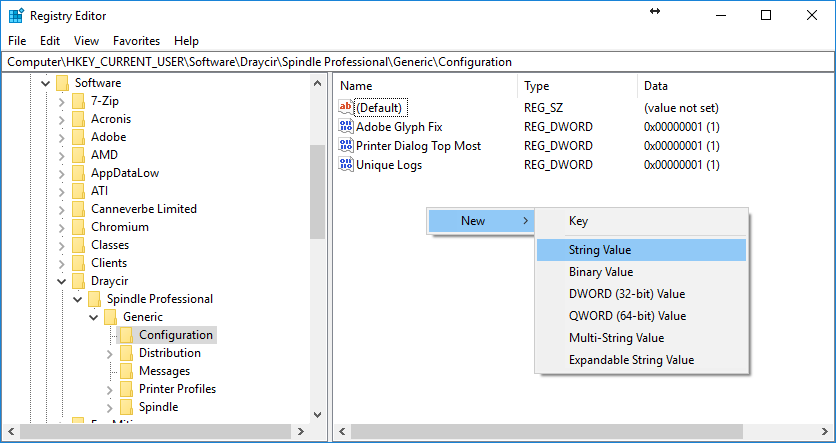Select the Draycir folder icon

tap(78, 281)
